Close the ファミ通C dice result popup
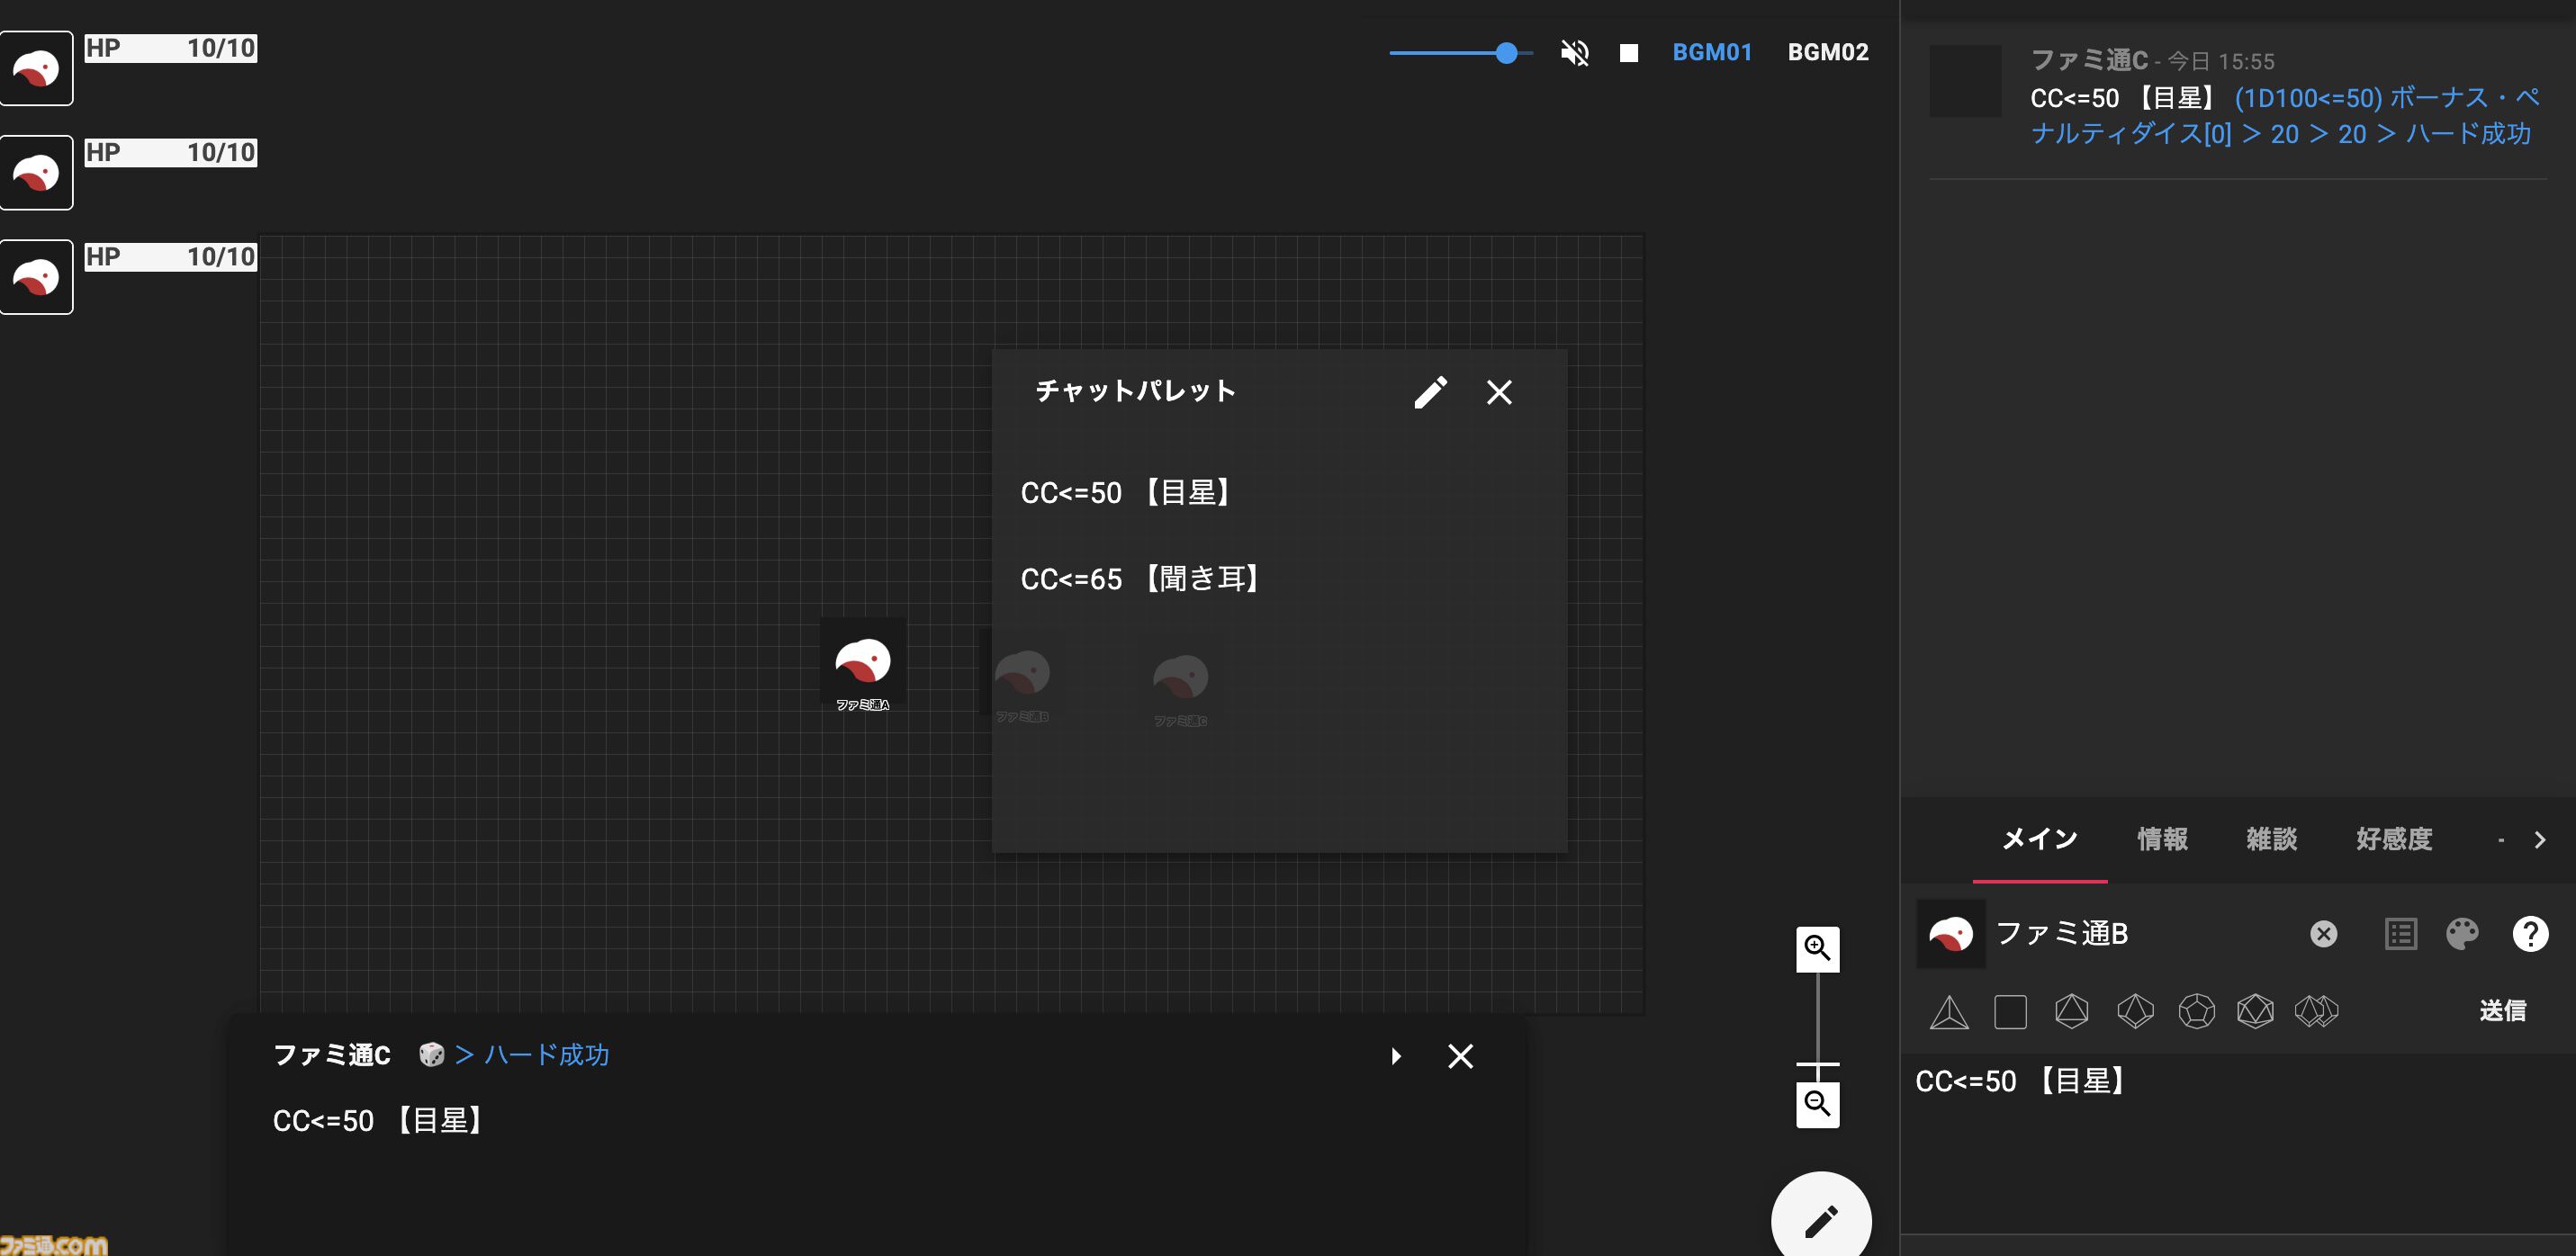 1460,1056
